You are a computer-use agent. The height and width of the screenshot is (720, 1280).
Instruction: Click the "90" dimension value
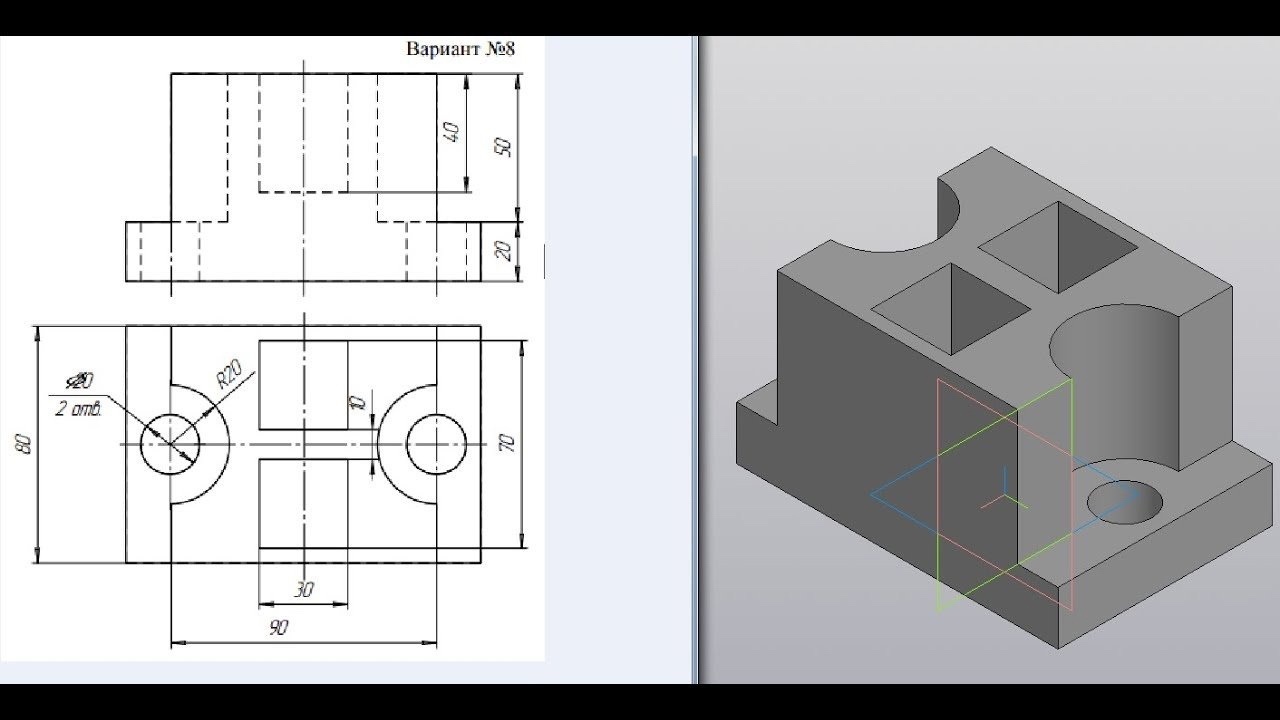[278, 628]
